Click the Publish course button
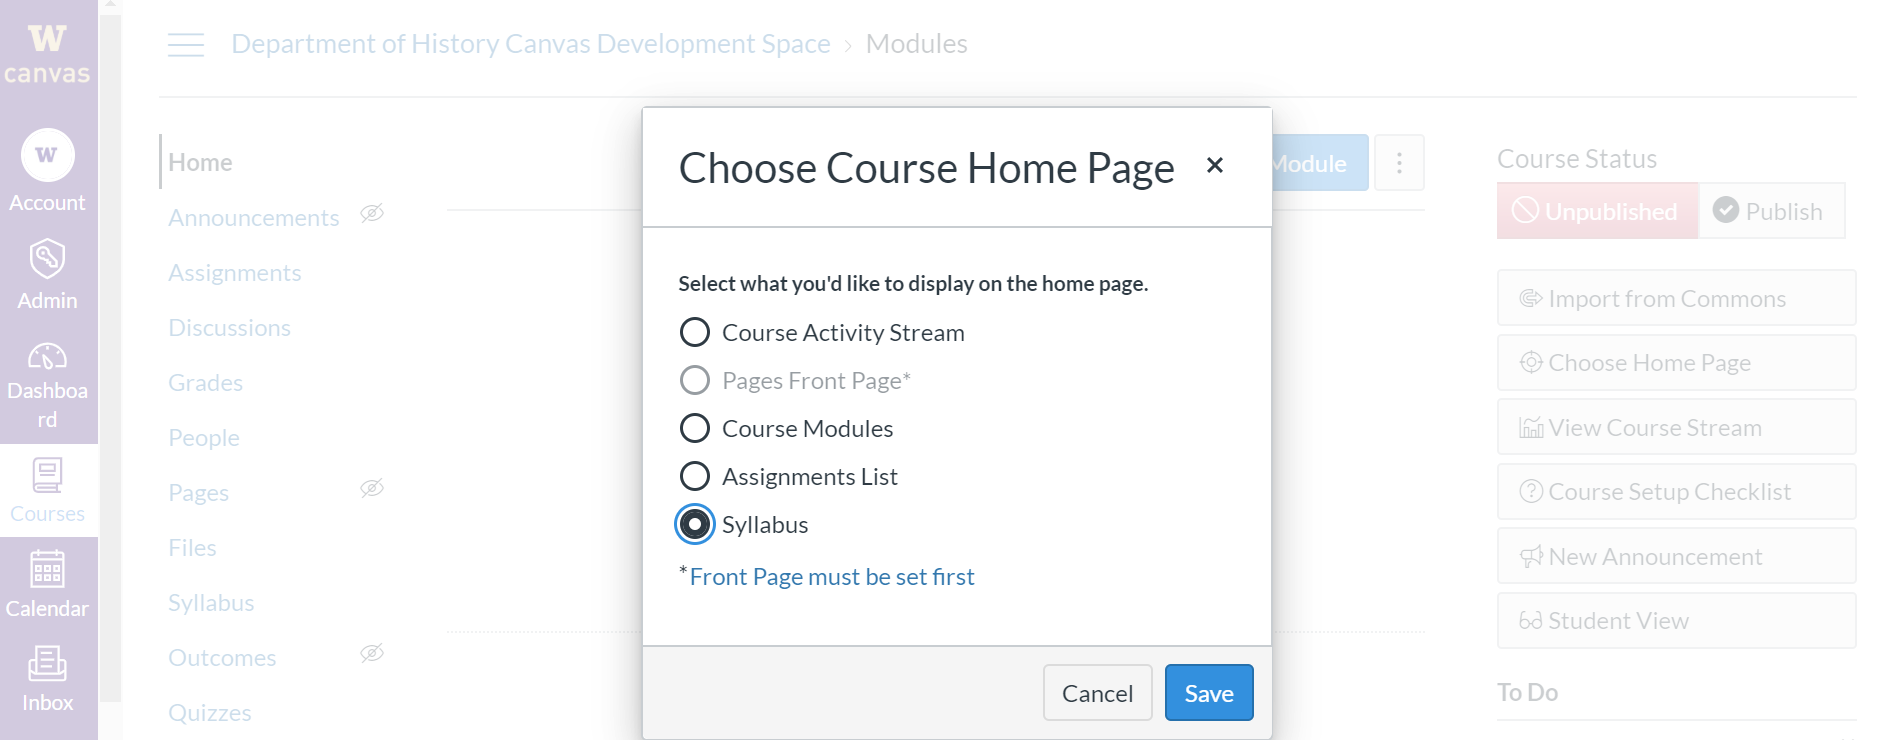1893x740 pixels. click(x=1771, y=211)
